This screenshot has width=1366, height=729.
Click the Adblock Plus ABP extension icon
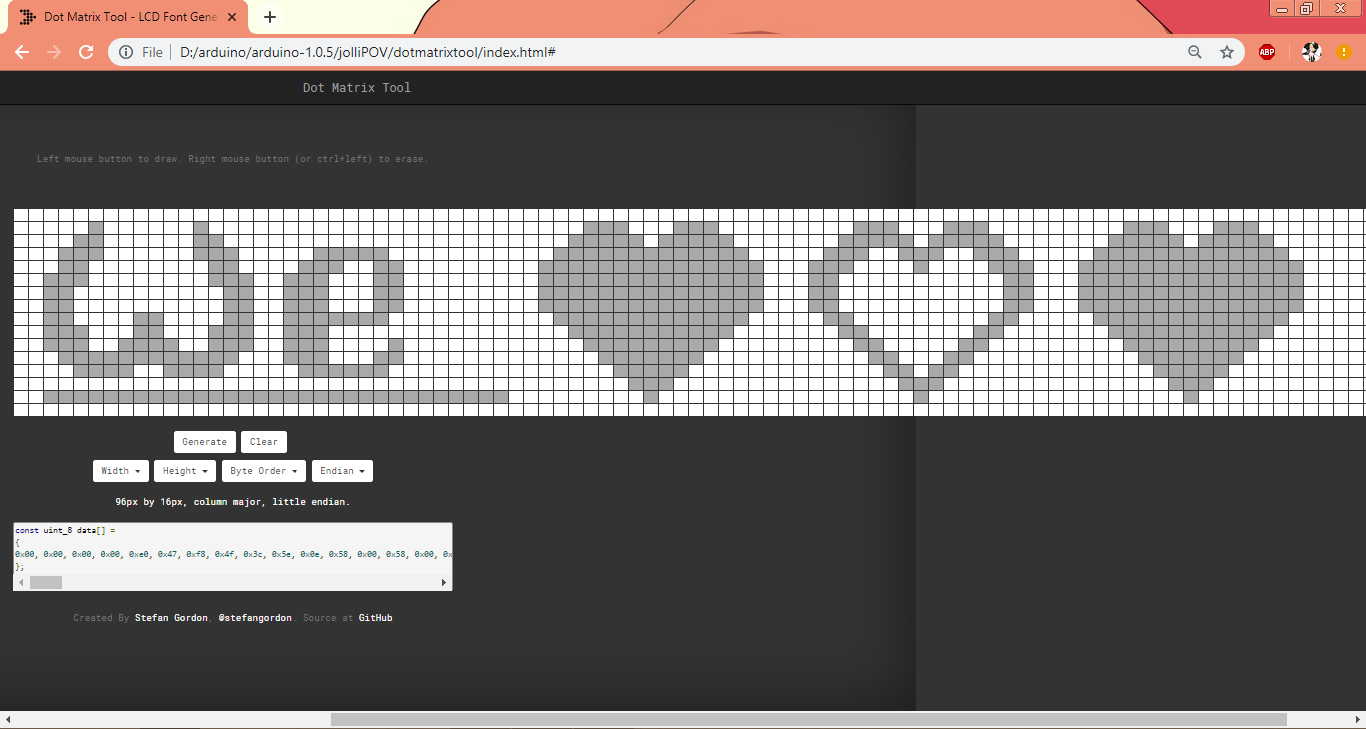[x=1267, y=51]
